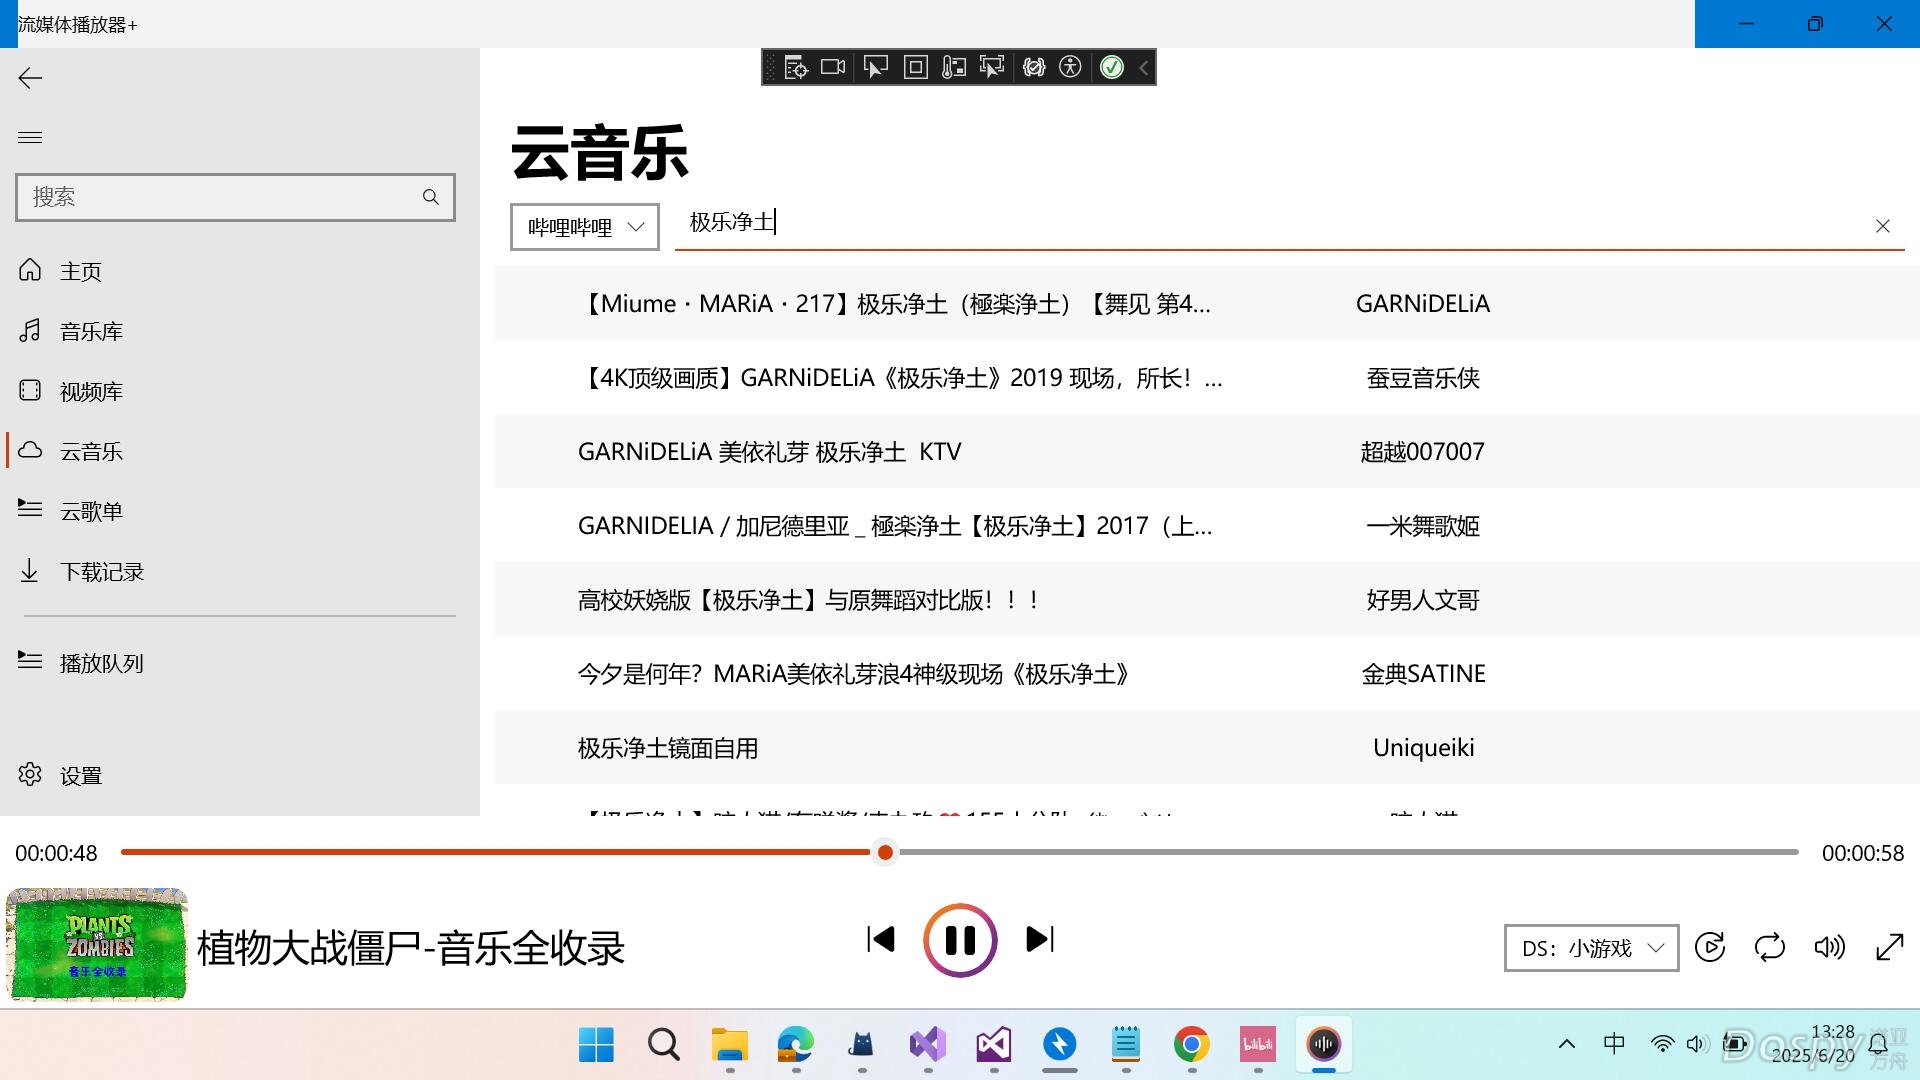The image size is (1920, 1080).
Task: Open File Explorer from taskbar
Action: coord(730,1044)
